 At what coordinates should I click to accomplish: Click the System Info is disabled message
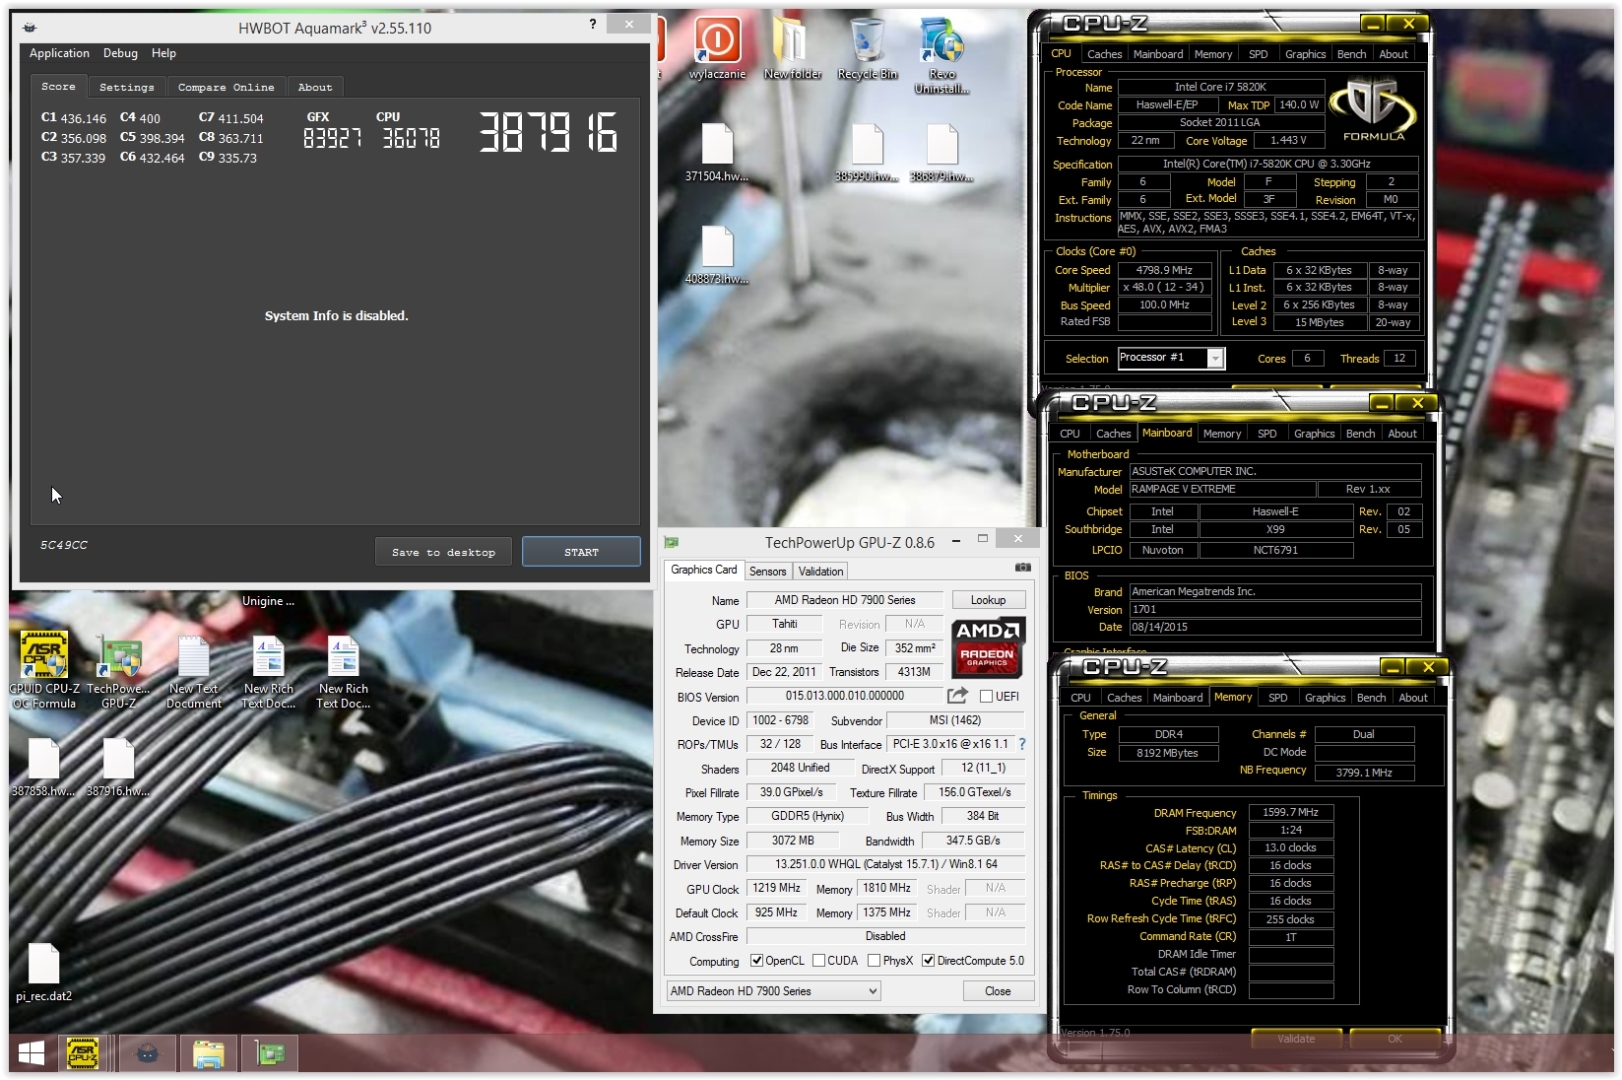point(336,315)
